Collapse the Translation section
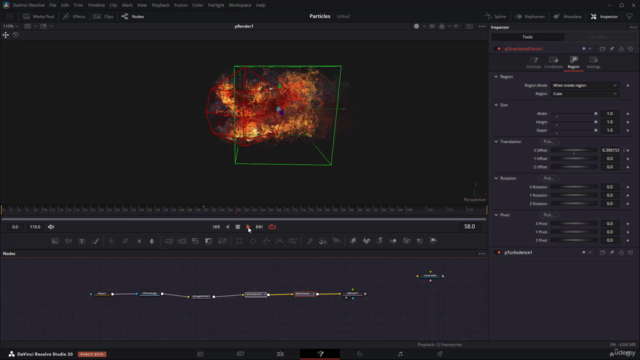The height and width of the screenshot is (360, 640). pyautogui.click(x=496, y=142)
